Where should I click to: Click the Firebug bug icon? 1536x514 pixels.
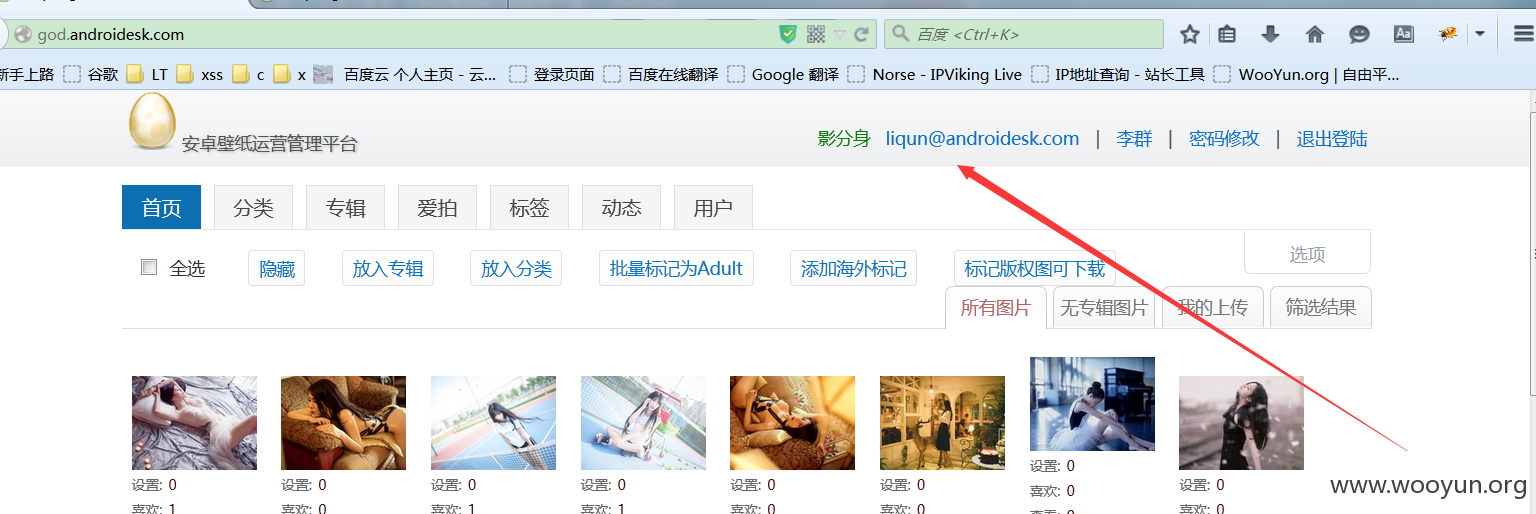pyautogui.click(x=1448, y=35)
